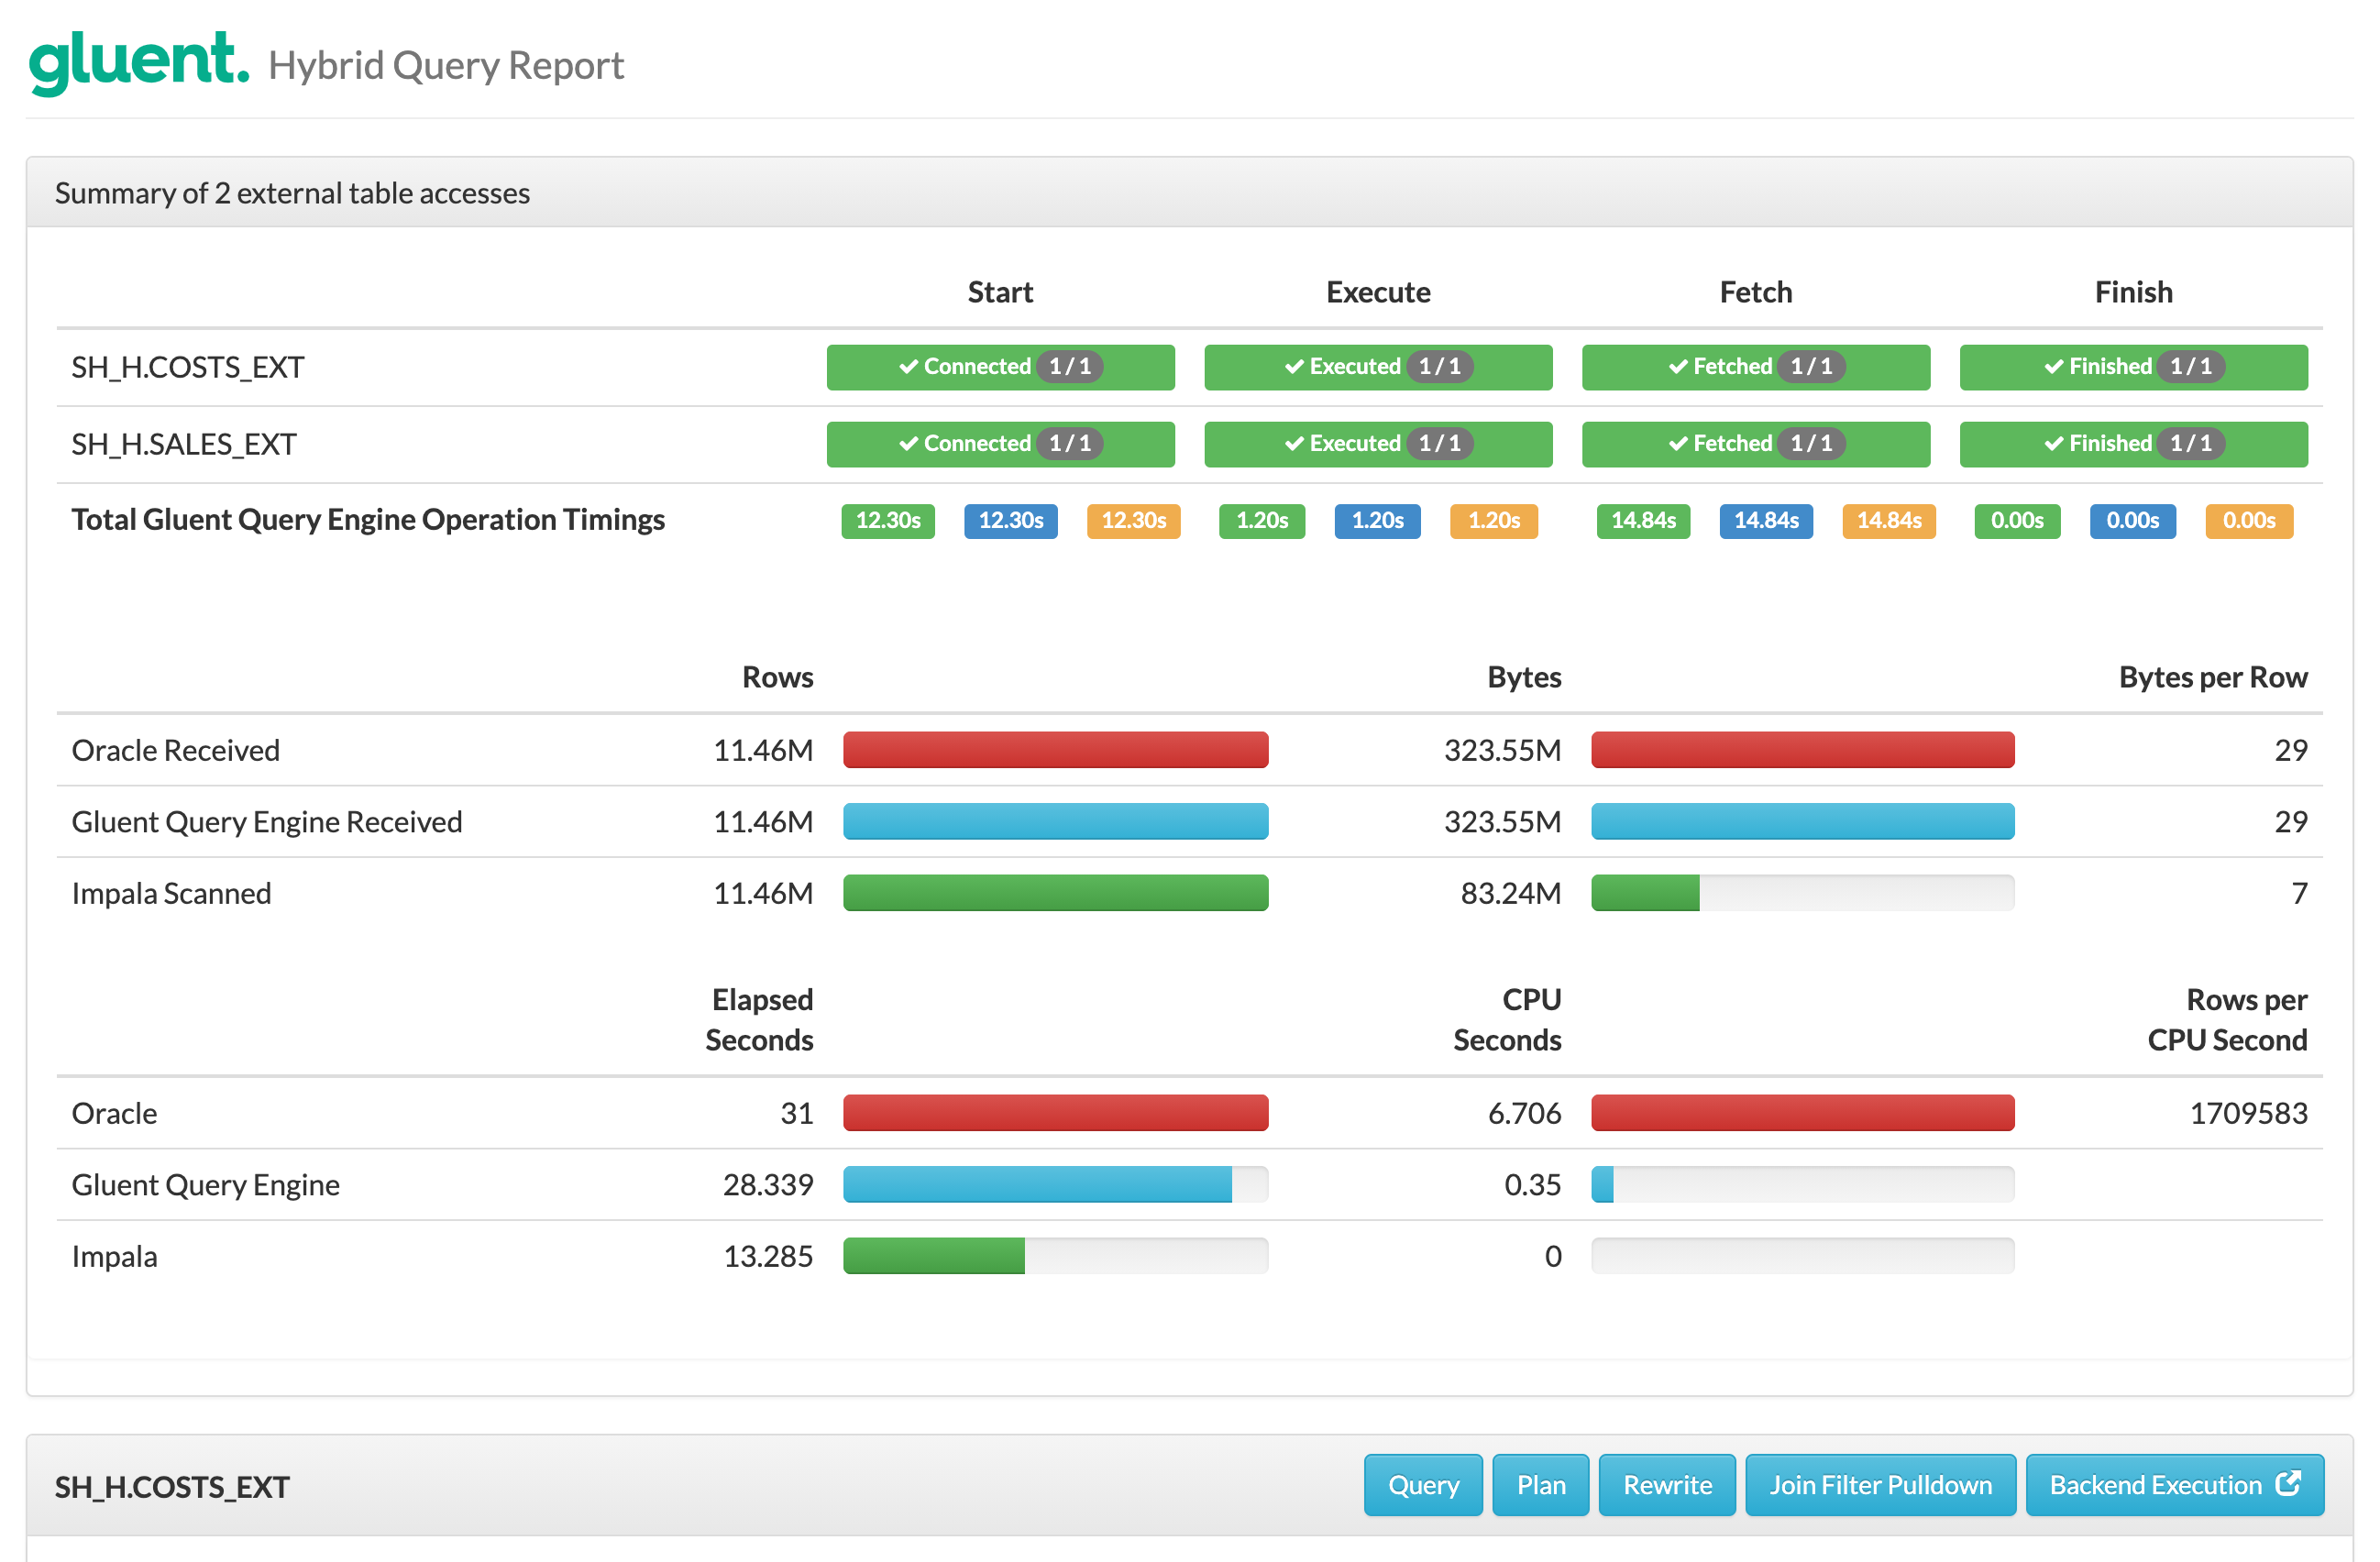Viewport: 2380px width, 1562px height.
Task: Click the blue 1.20s Execute timing label
Action: [1378, 521]
